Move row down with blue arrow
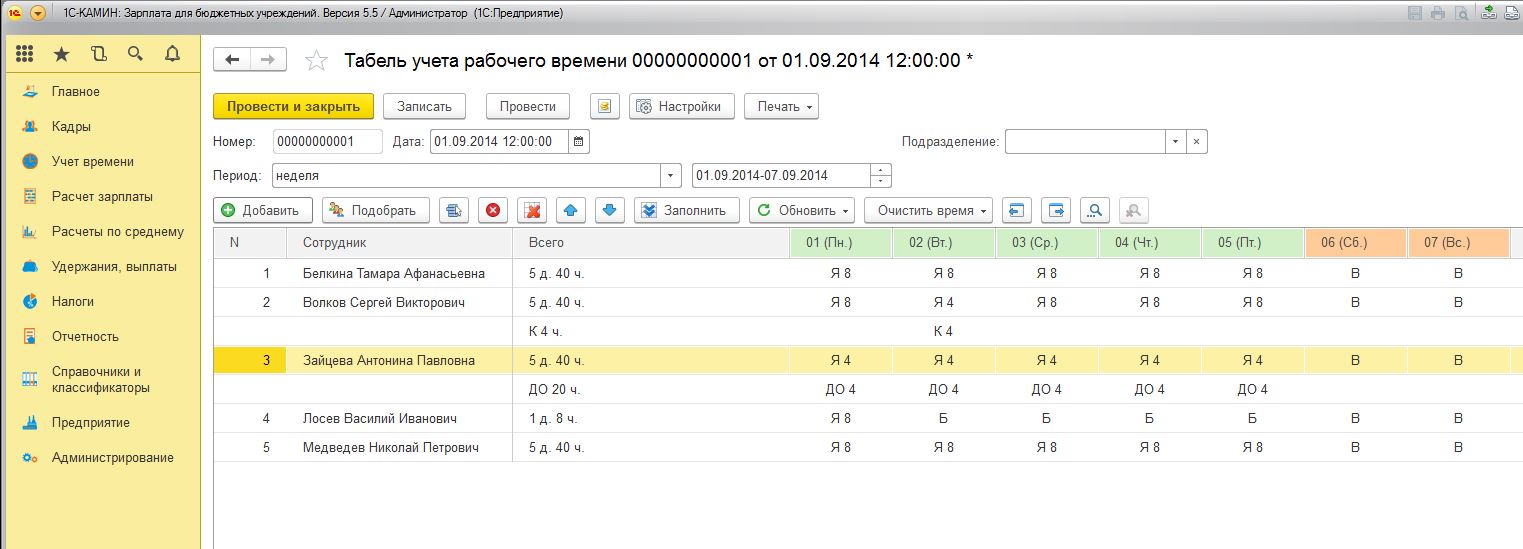Screen dimensions: 1523x549 point(610,210)
